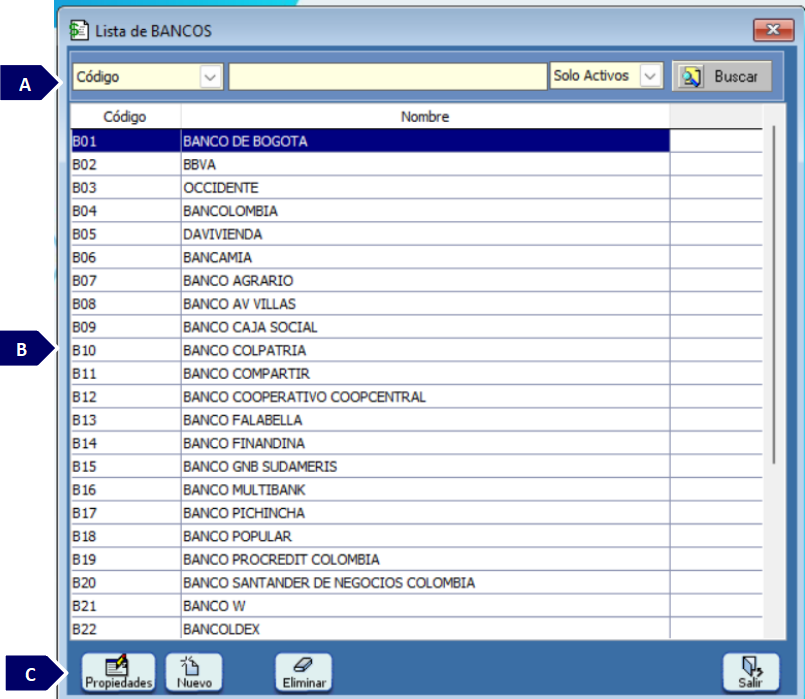Click code cell B17
This screenshot has height=699, width=805.
[126, 513]
